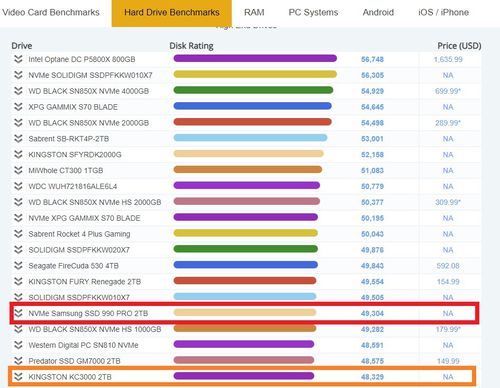
Task: Expand chevron for KINGSTON KC3000 2TB
Action: tap(18, 377)
